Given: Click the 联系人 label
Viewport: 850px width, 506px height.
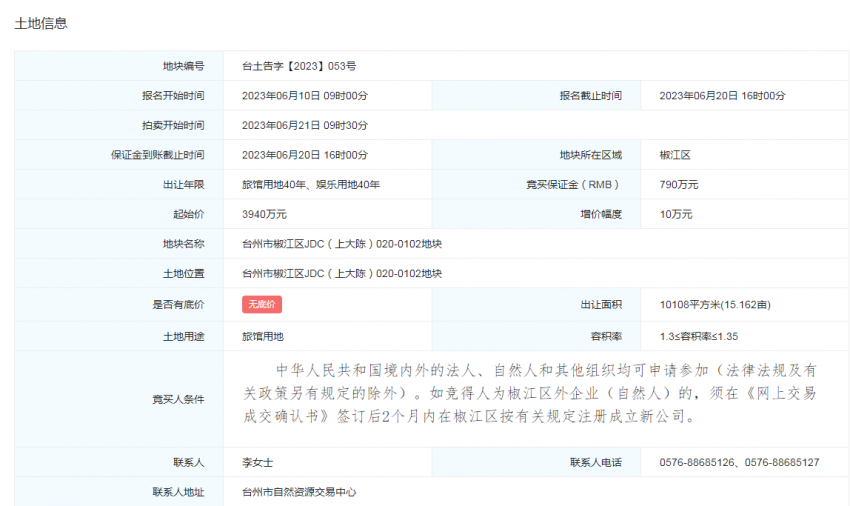Looking at the screenshot, I should point(189,463).
